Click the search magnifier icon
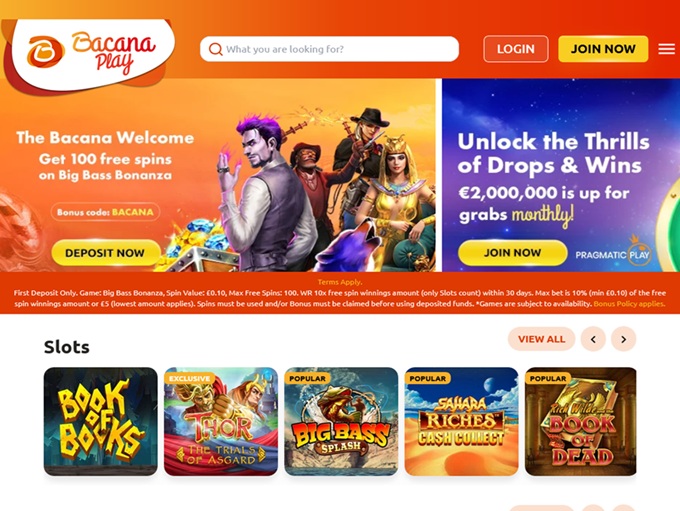This screenshot has width=680, height=511. tap(216, 49)
